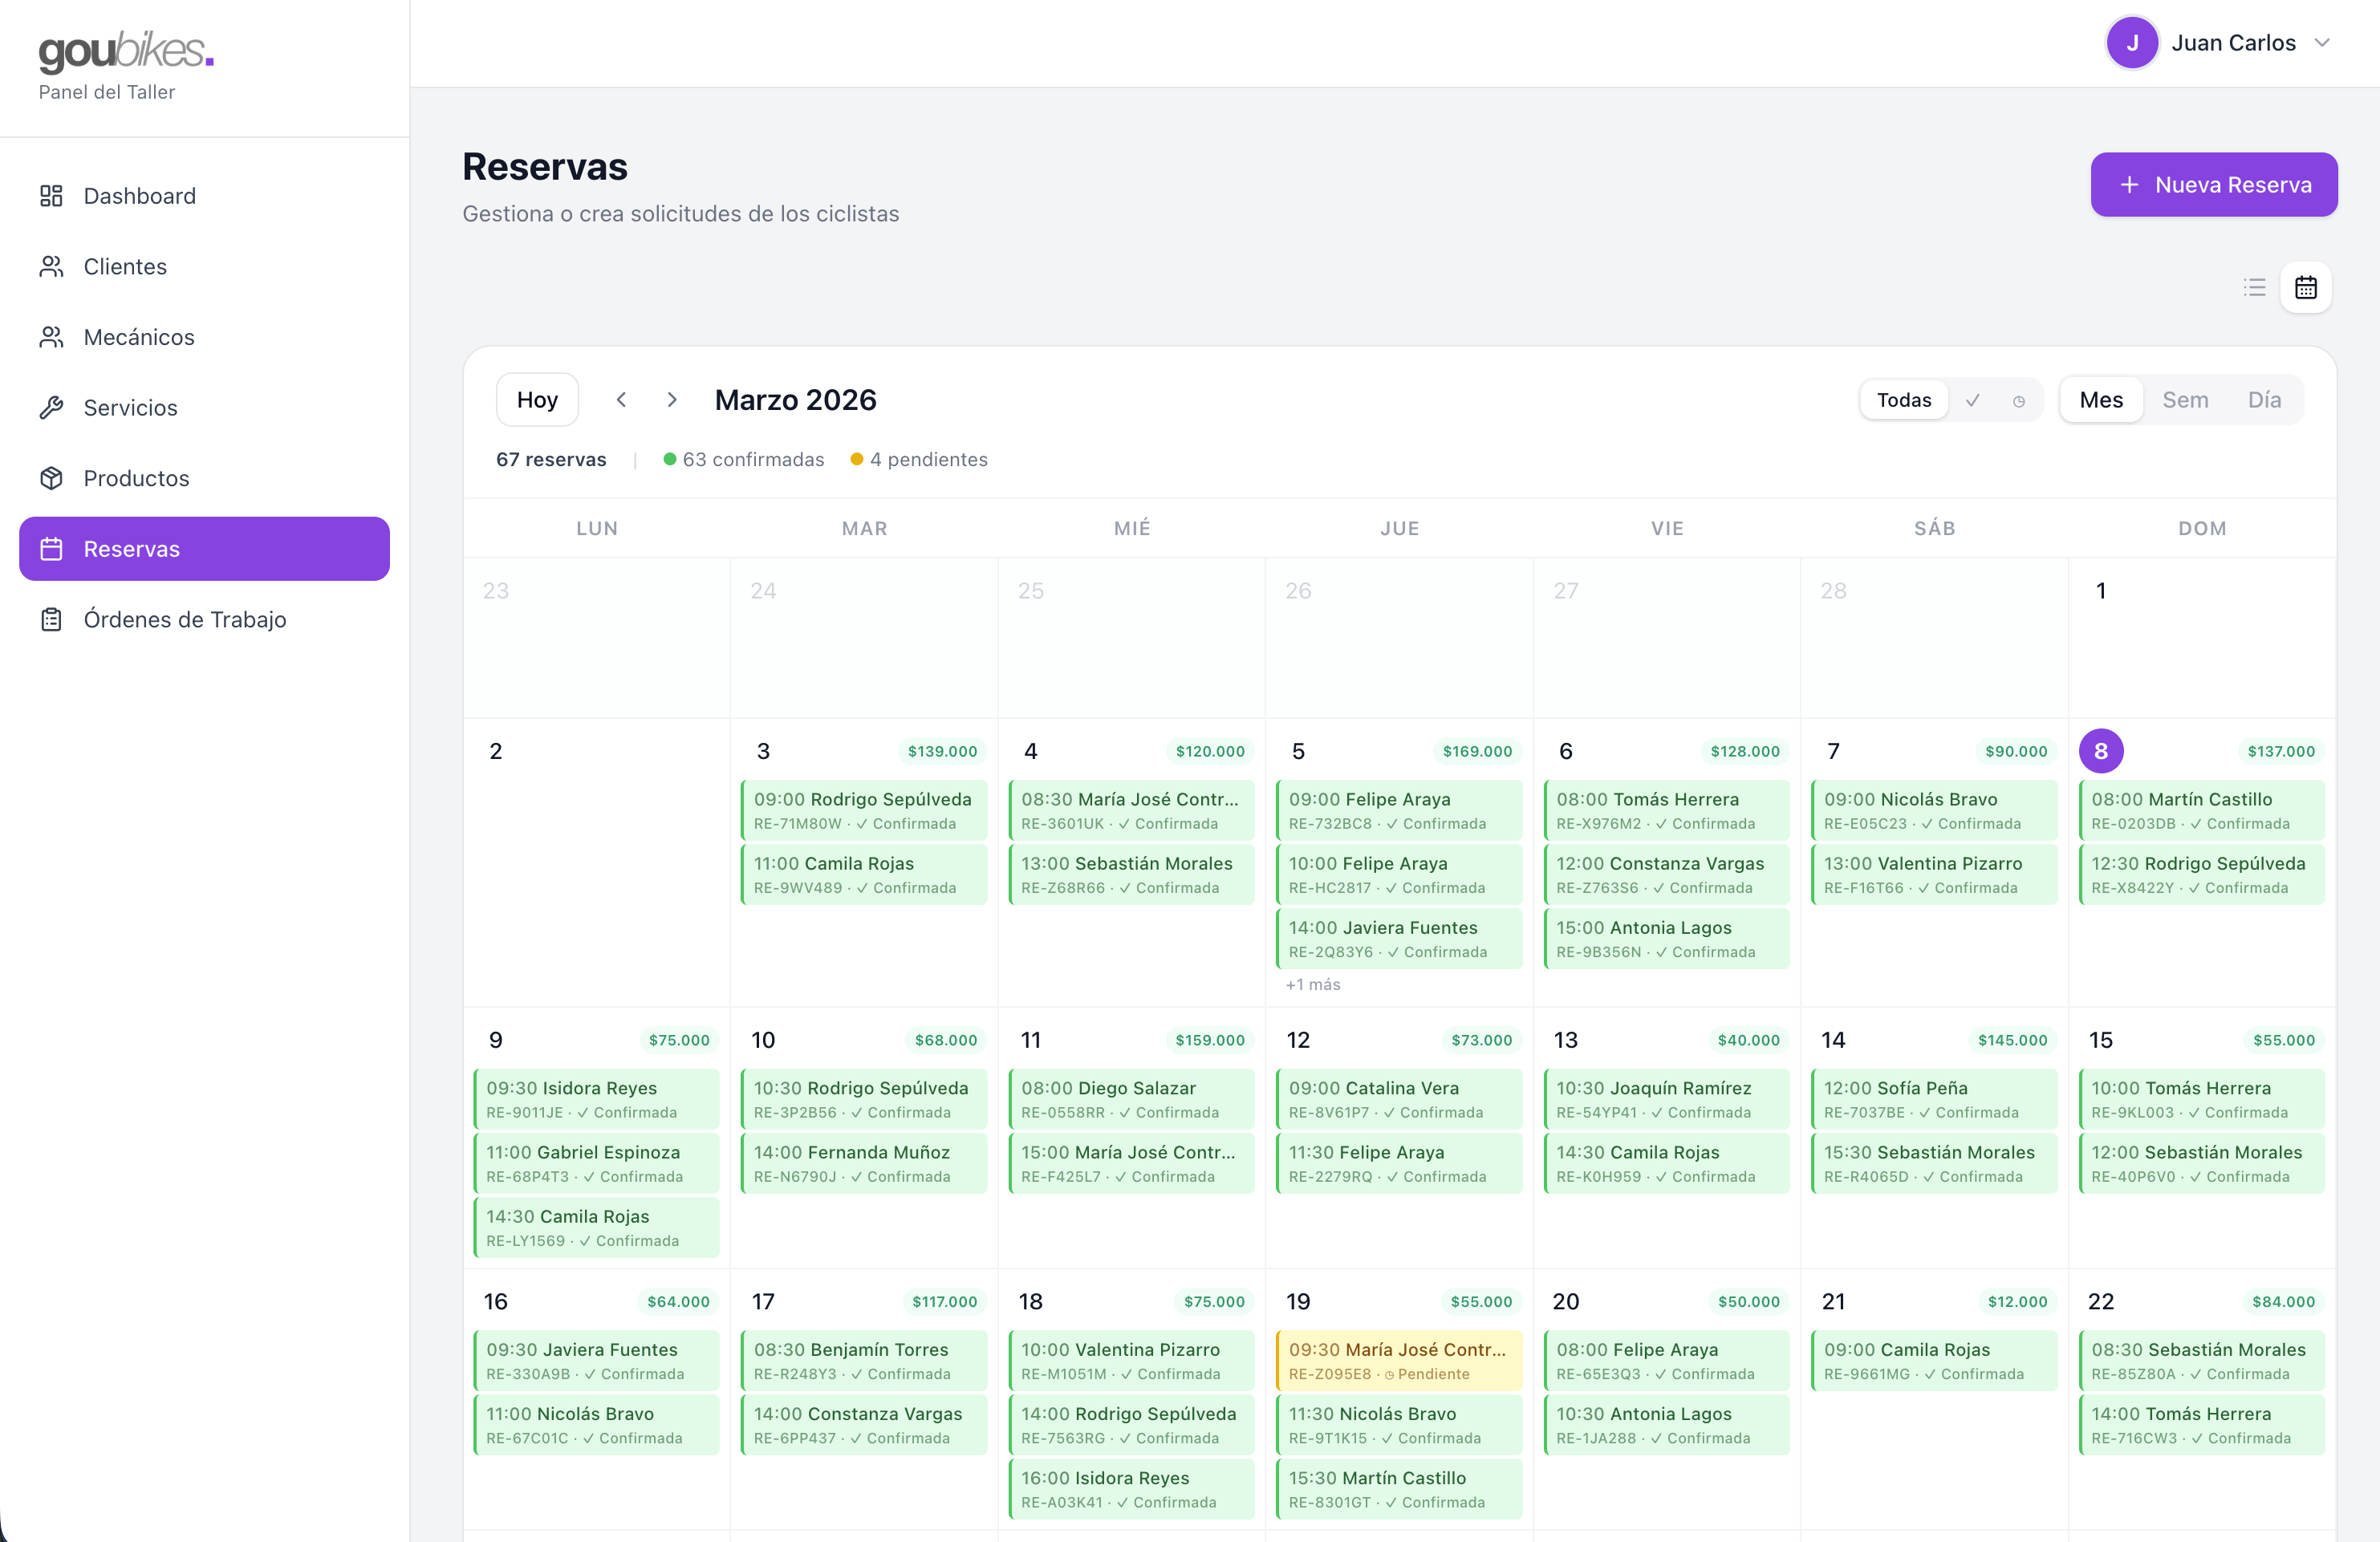Screen dimensions: 2380x1542
Task: Go to previous month arrow
Action: point(621,400)
